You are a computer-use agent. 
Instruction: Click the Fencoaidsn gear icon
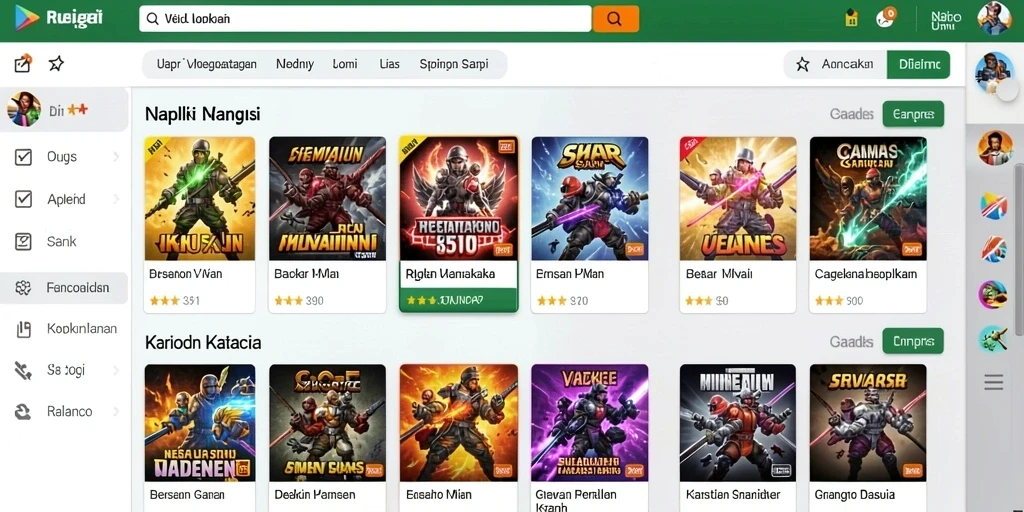tap(24, 288)
